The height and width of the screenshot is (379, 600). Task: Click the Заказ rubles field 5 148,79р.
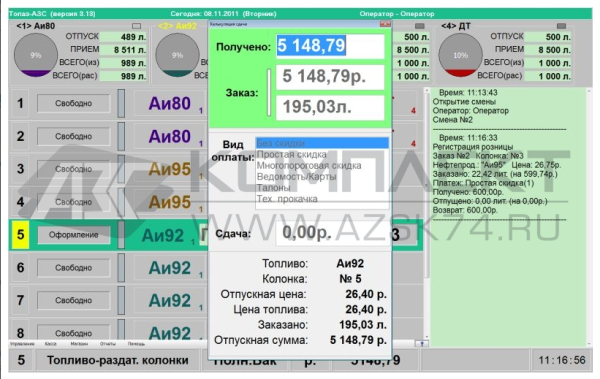[x=330, y=77]
